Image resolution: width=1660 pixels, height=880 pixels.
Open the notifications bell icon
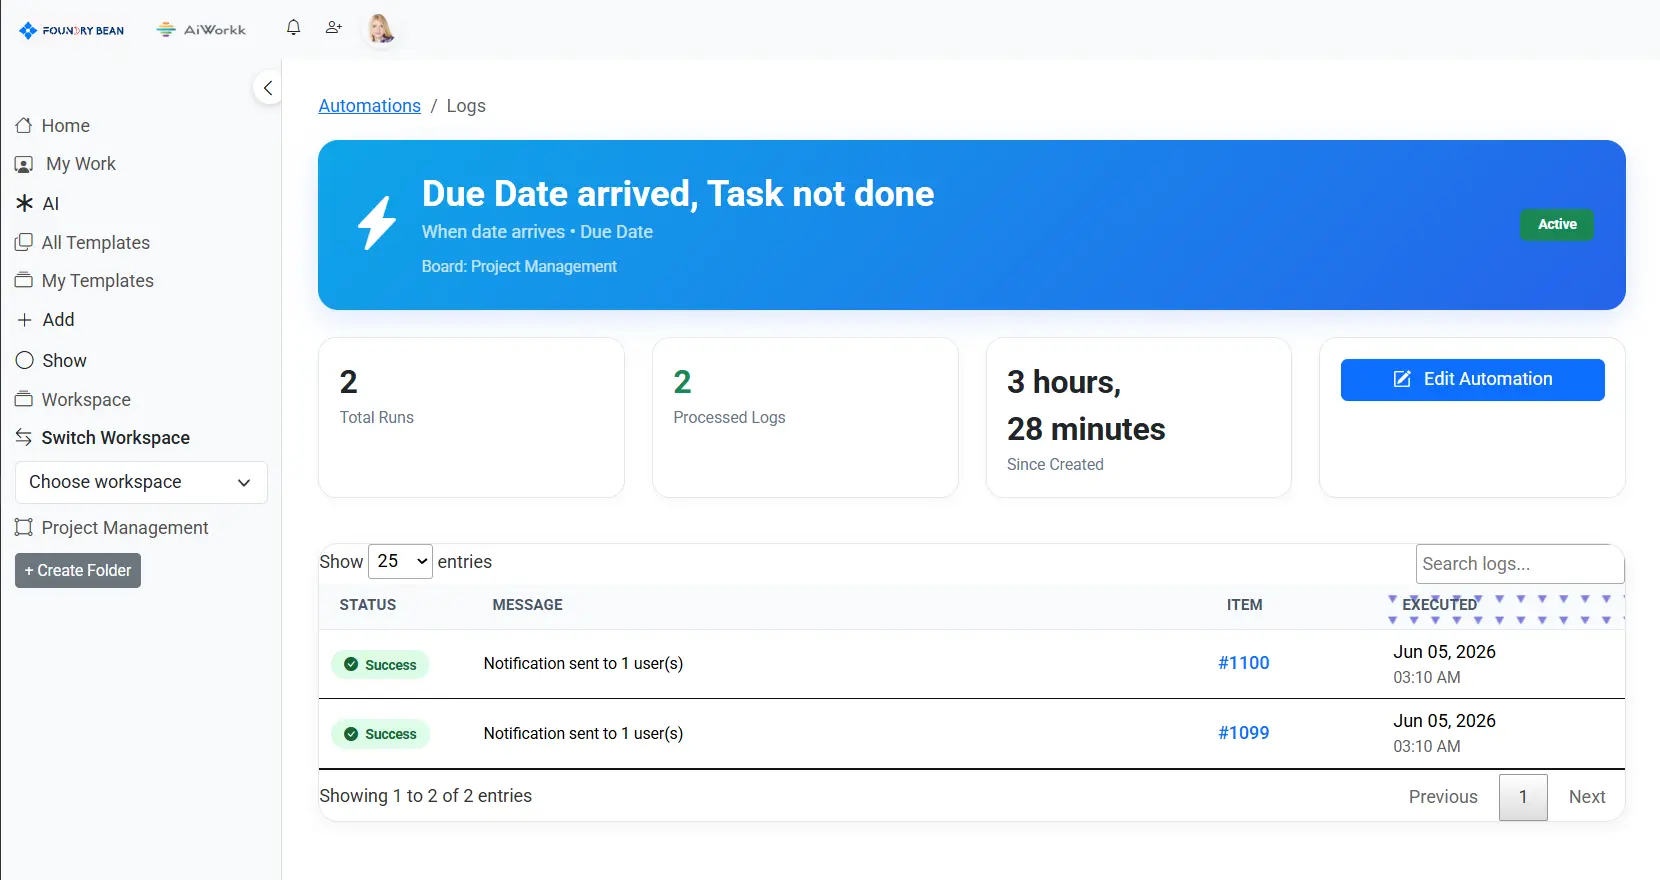point(293,28)
